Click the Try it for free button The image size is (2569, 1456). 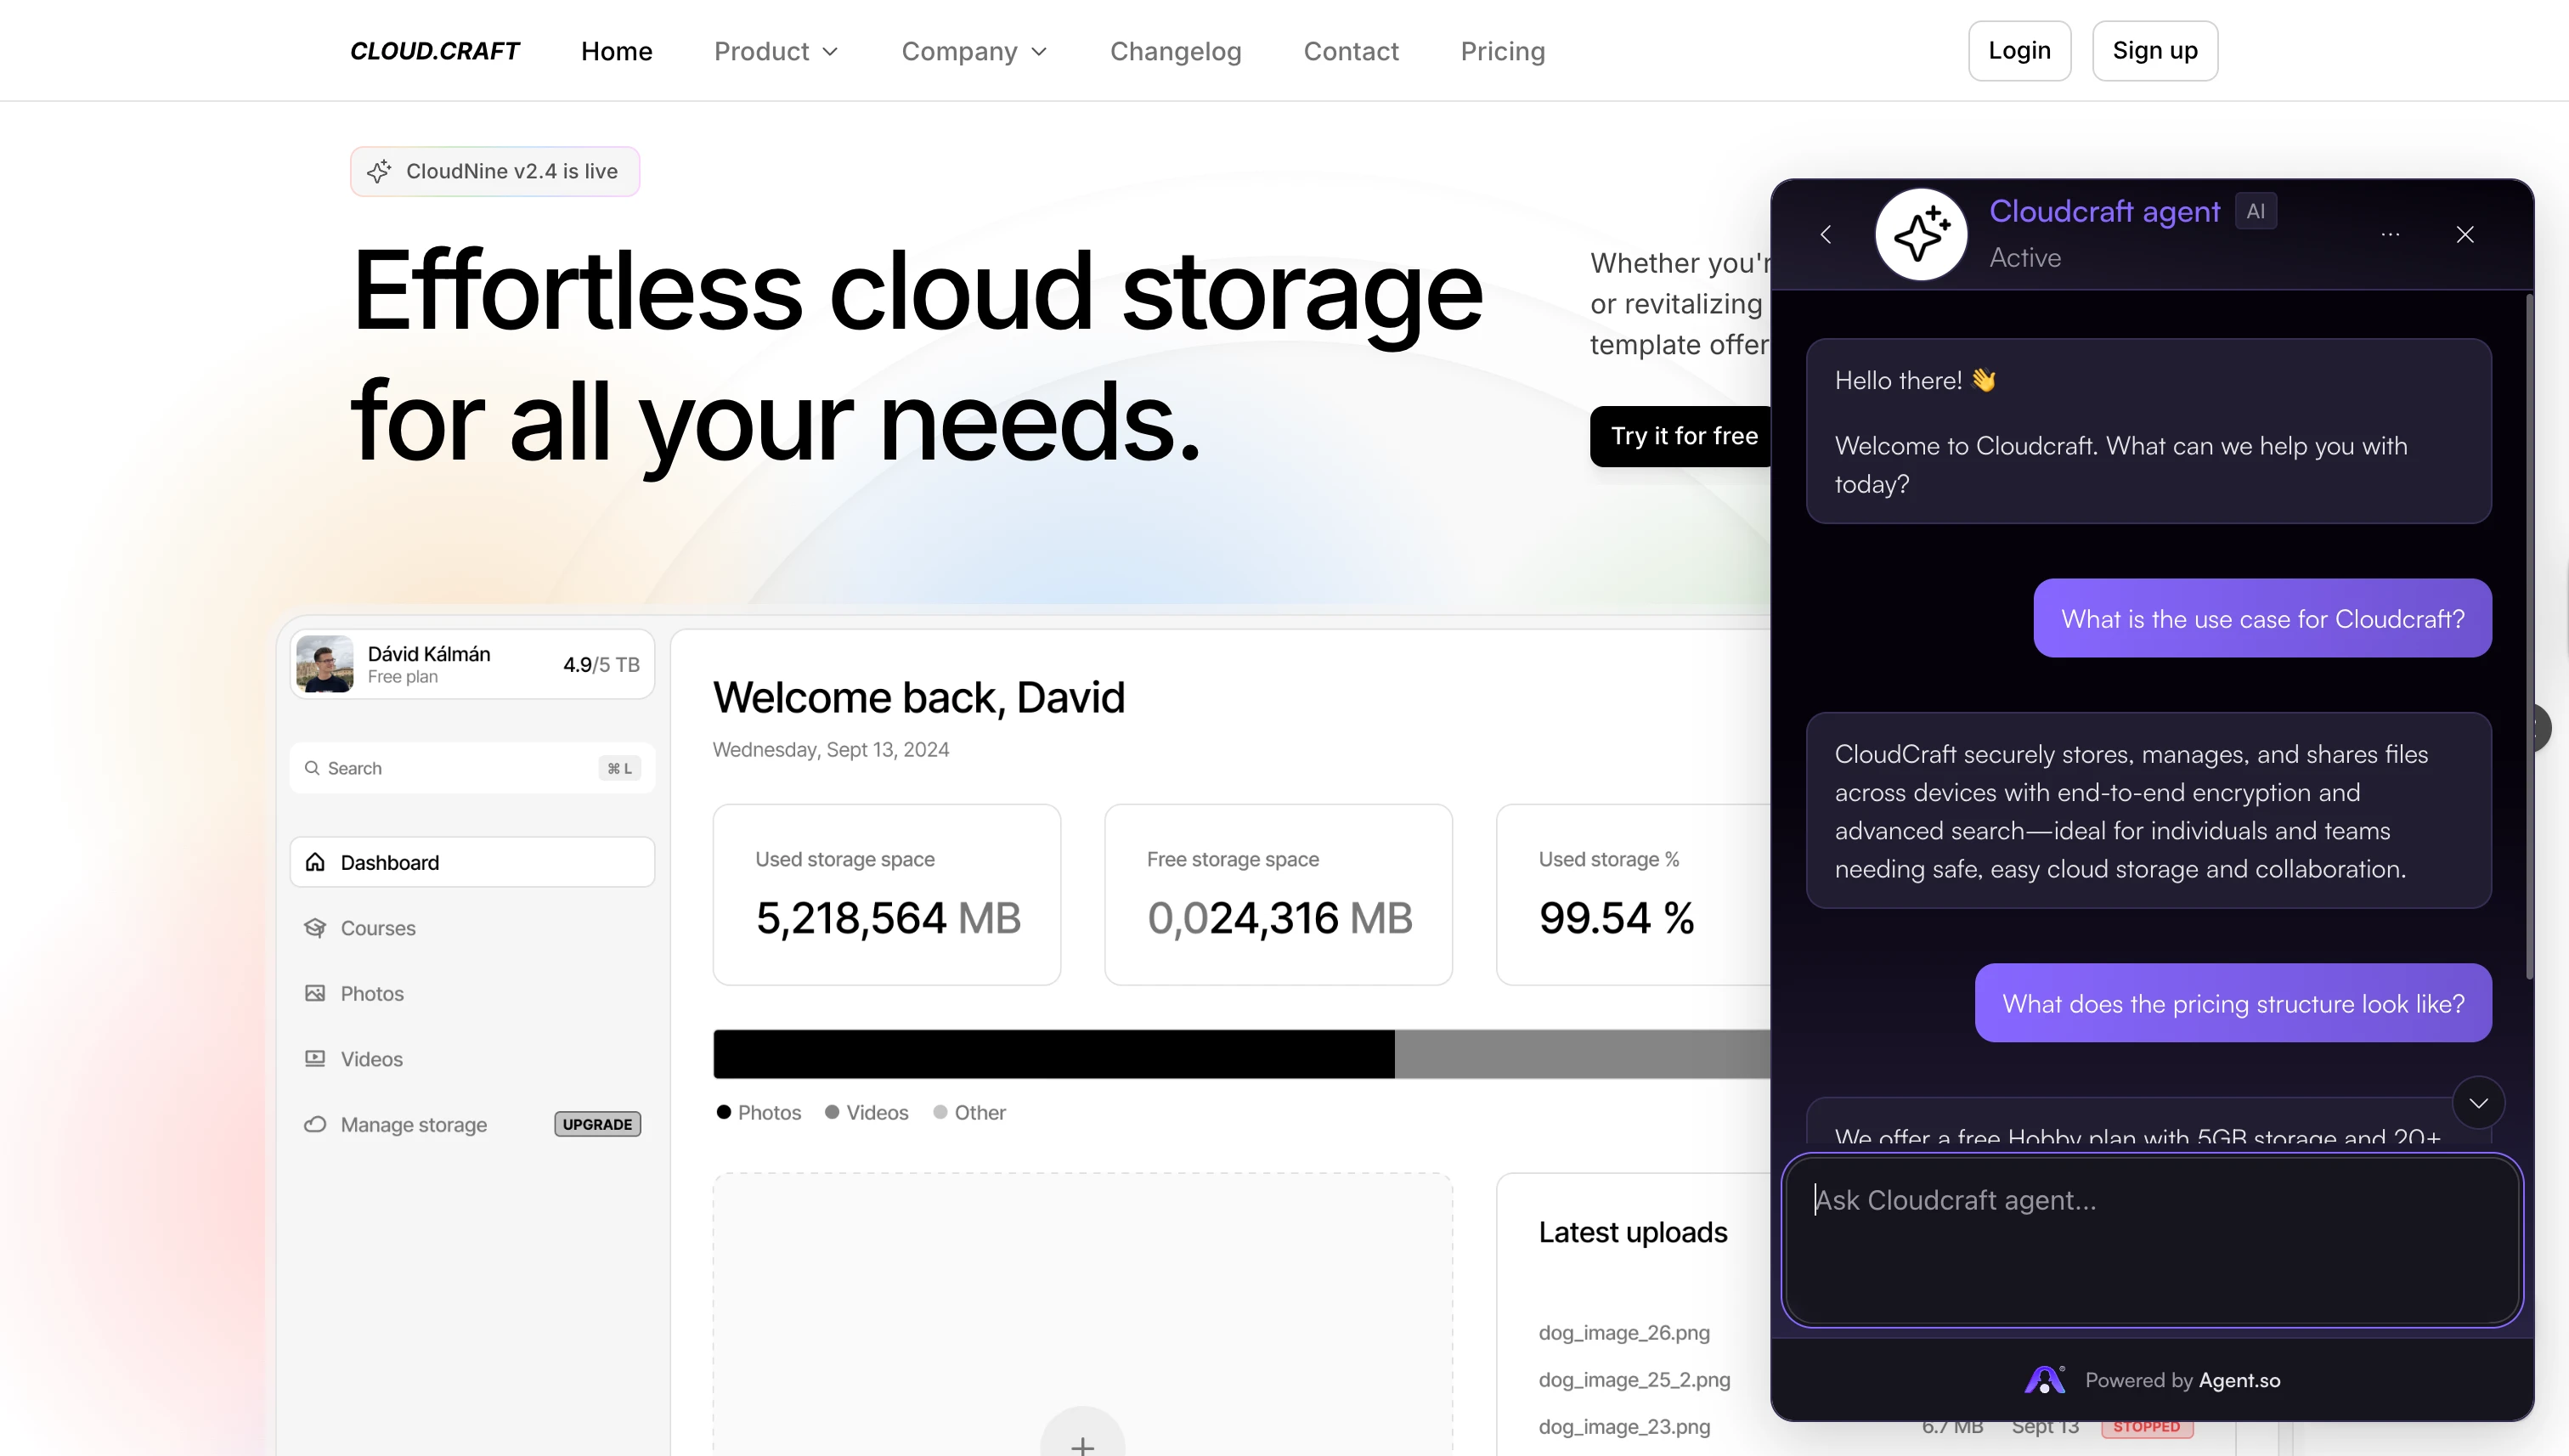tap(1683, 436)
